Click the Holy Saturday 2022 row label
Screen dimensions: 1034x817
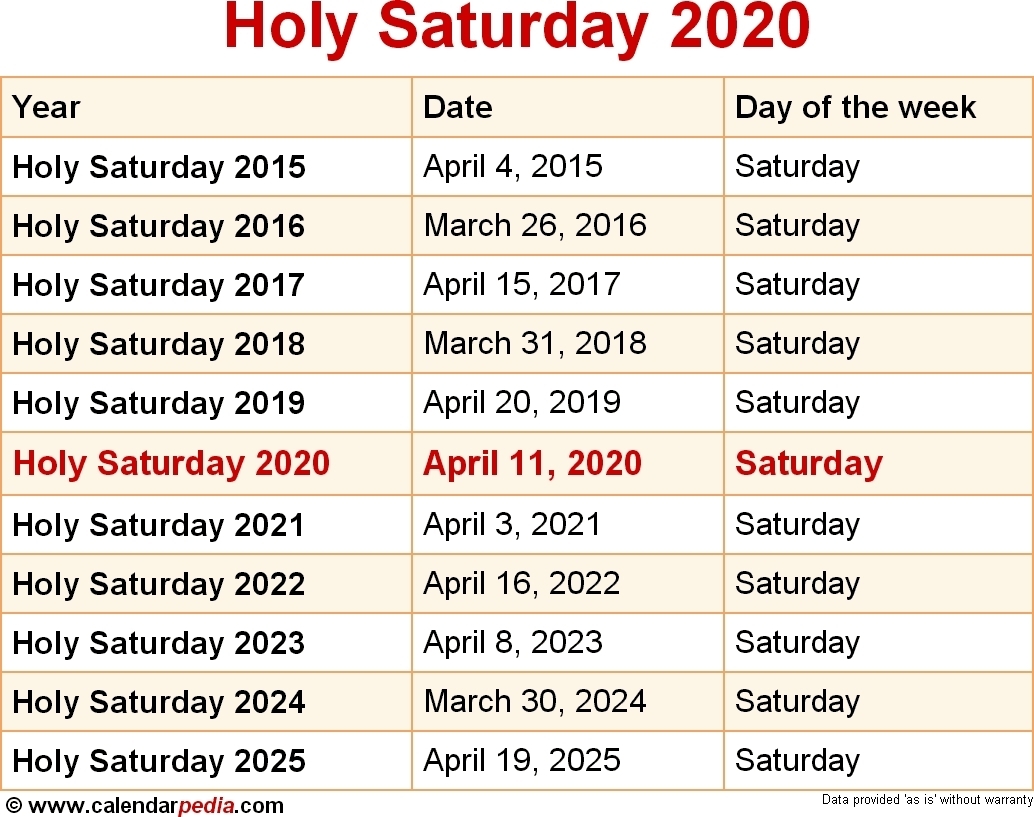click(158, 584)
